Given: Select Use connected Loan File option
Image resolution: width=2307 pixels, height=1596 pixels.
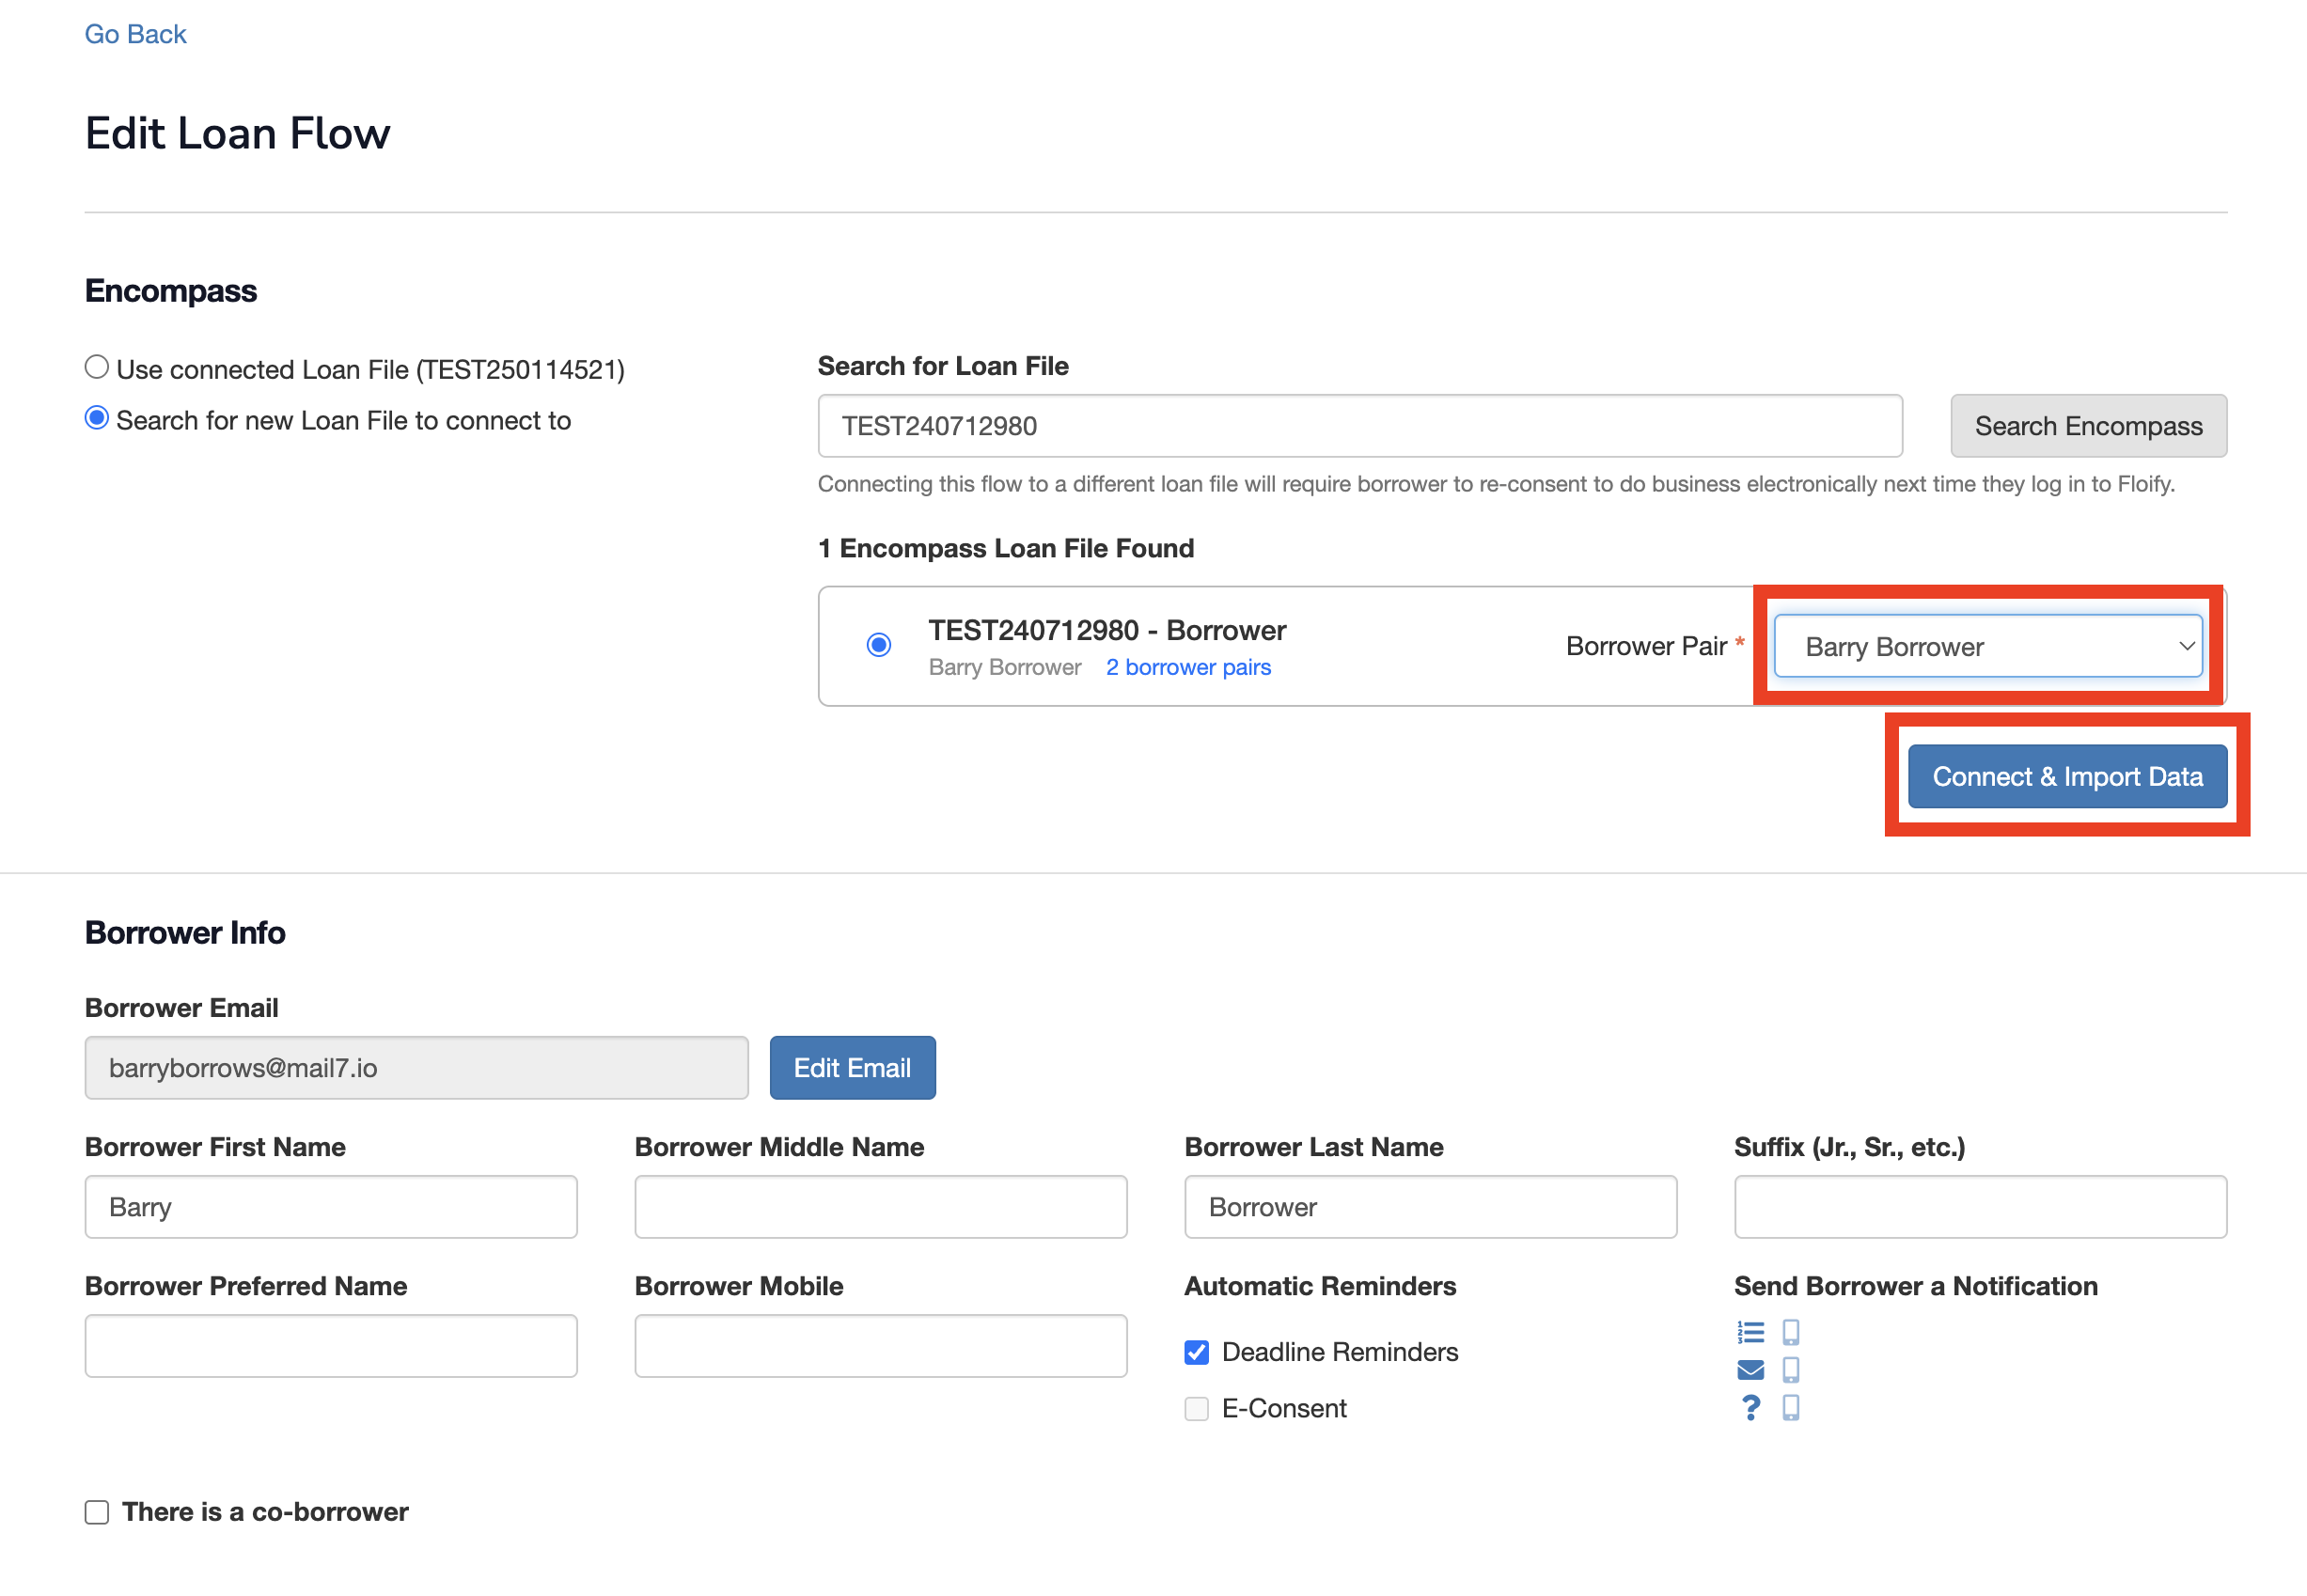Looking at the screenshot, I should click(x=97, y=368).
